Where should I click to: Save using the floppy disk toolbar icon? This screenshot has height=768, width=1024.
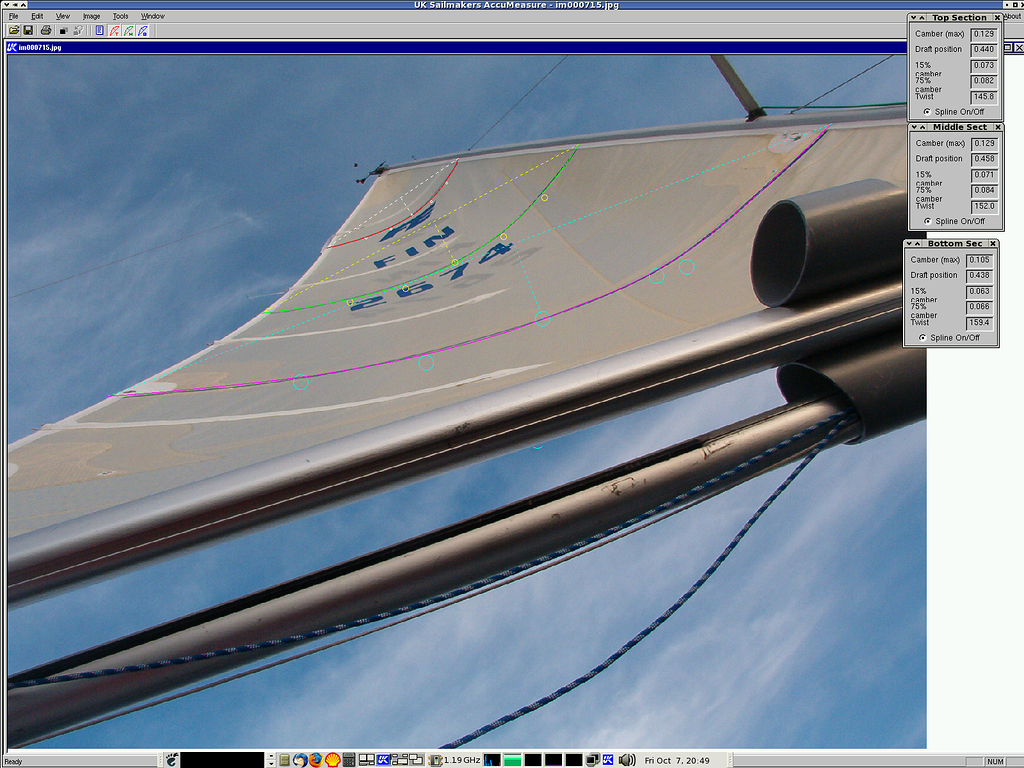click(x=28, y=30)
